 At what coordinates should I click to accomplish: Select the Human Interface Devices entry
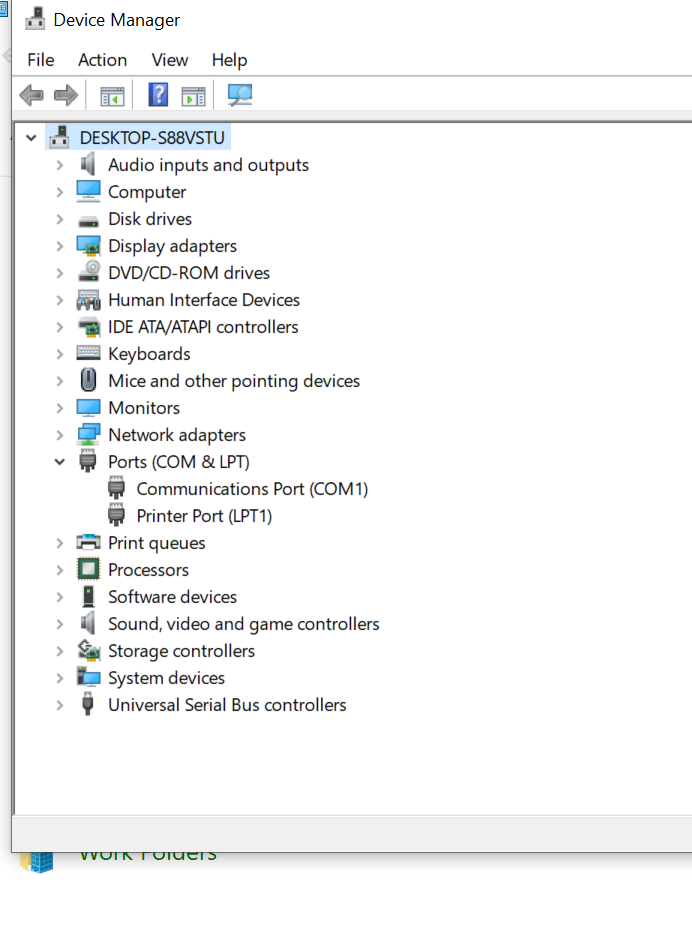point(204,300)
